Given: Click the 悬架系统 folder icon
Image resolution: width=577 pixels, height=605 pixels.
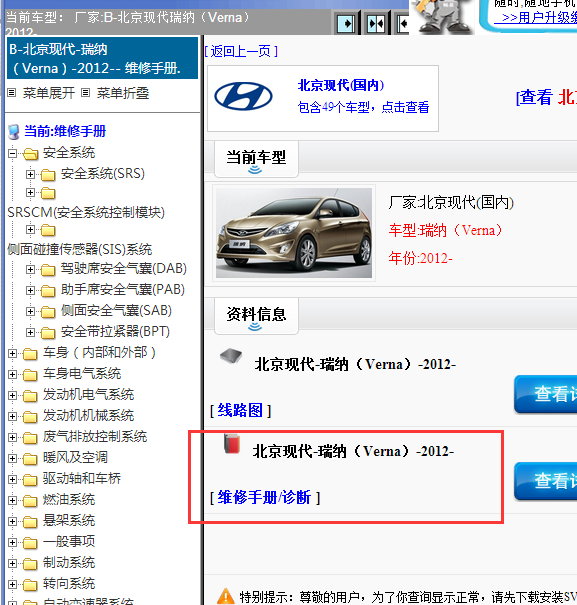Looking at the screenshot, I should 30,522.
